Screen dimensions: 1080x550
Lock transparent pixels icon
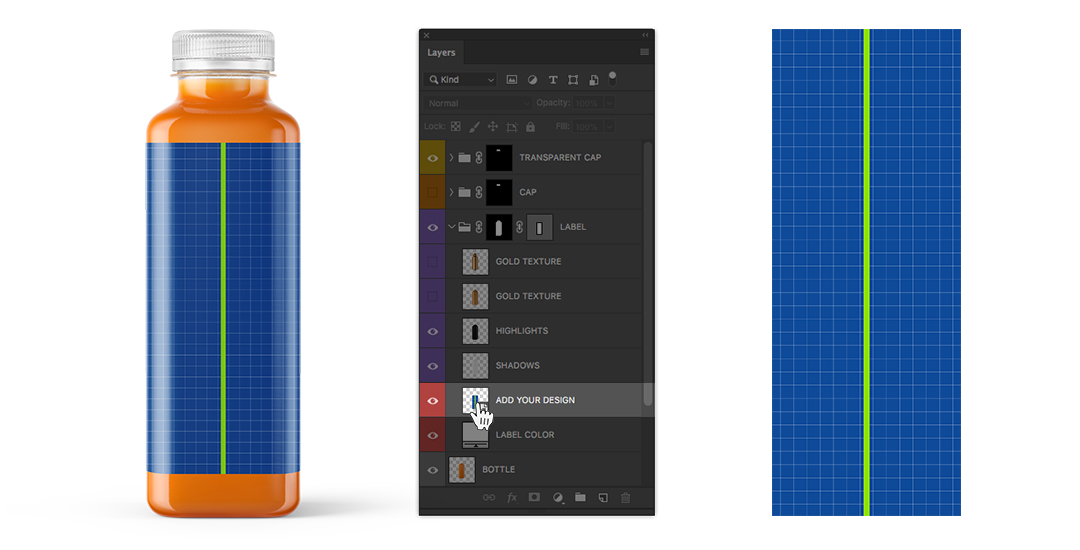coord(456,127)
